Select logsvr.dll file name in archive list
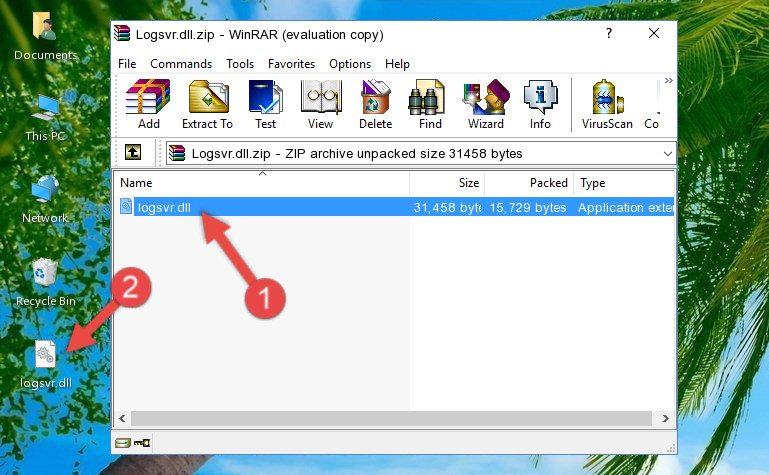Screen dimensions: 769x475 pyautogui.click(x=164, y=207)
